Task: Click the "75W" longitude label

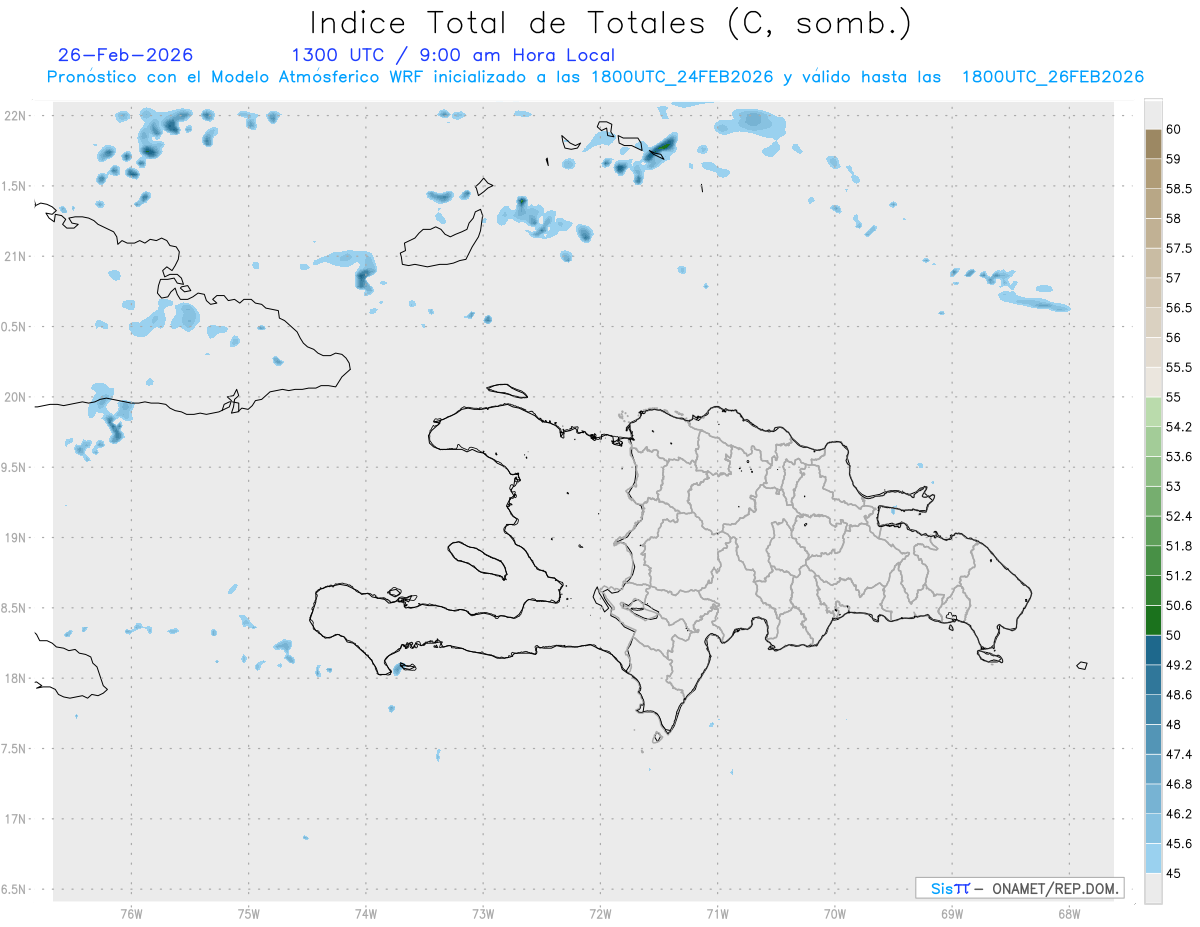Action: [x=249, y=913]
